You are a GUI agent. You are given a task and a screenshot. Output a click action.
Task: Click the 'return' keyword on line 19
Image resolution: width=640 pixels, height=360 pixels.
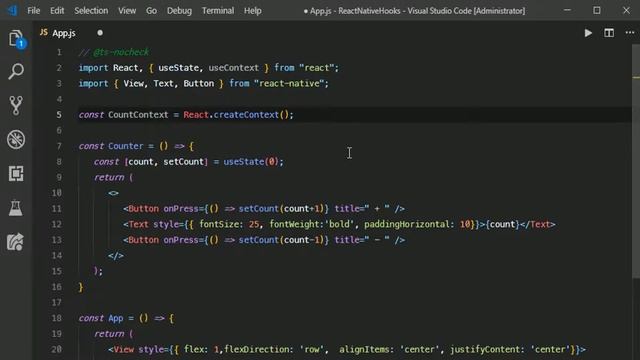click(109, 333)
